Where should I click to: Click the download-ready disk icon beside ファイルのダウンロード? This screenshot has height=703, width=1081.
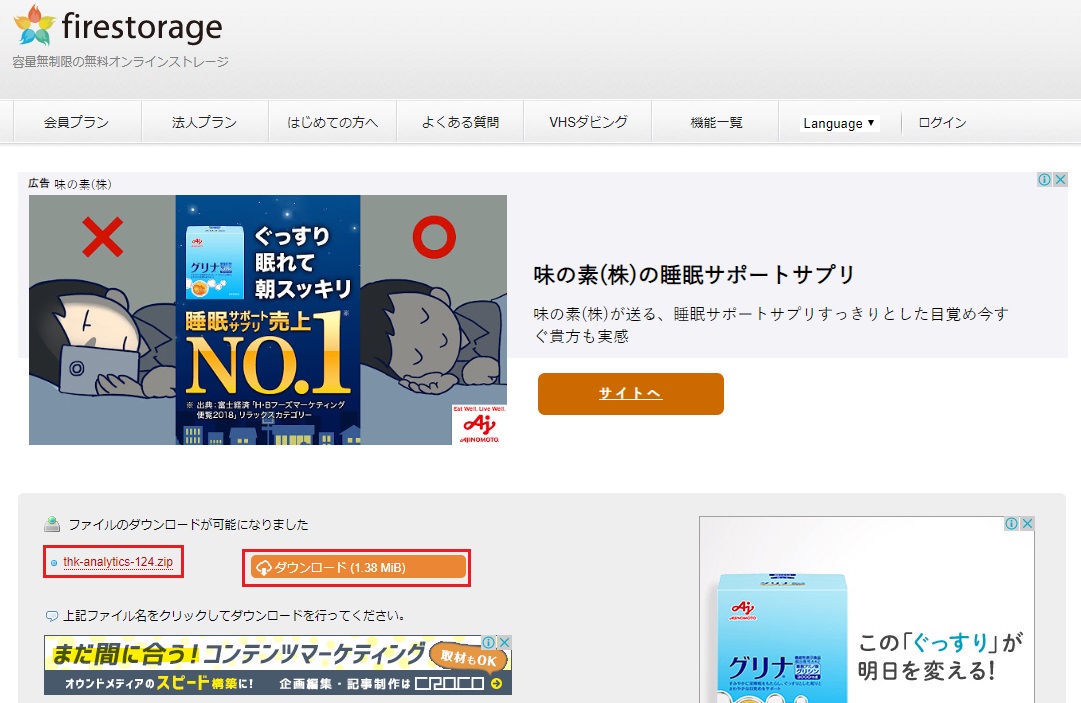[52, 524]
